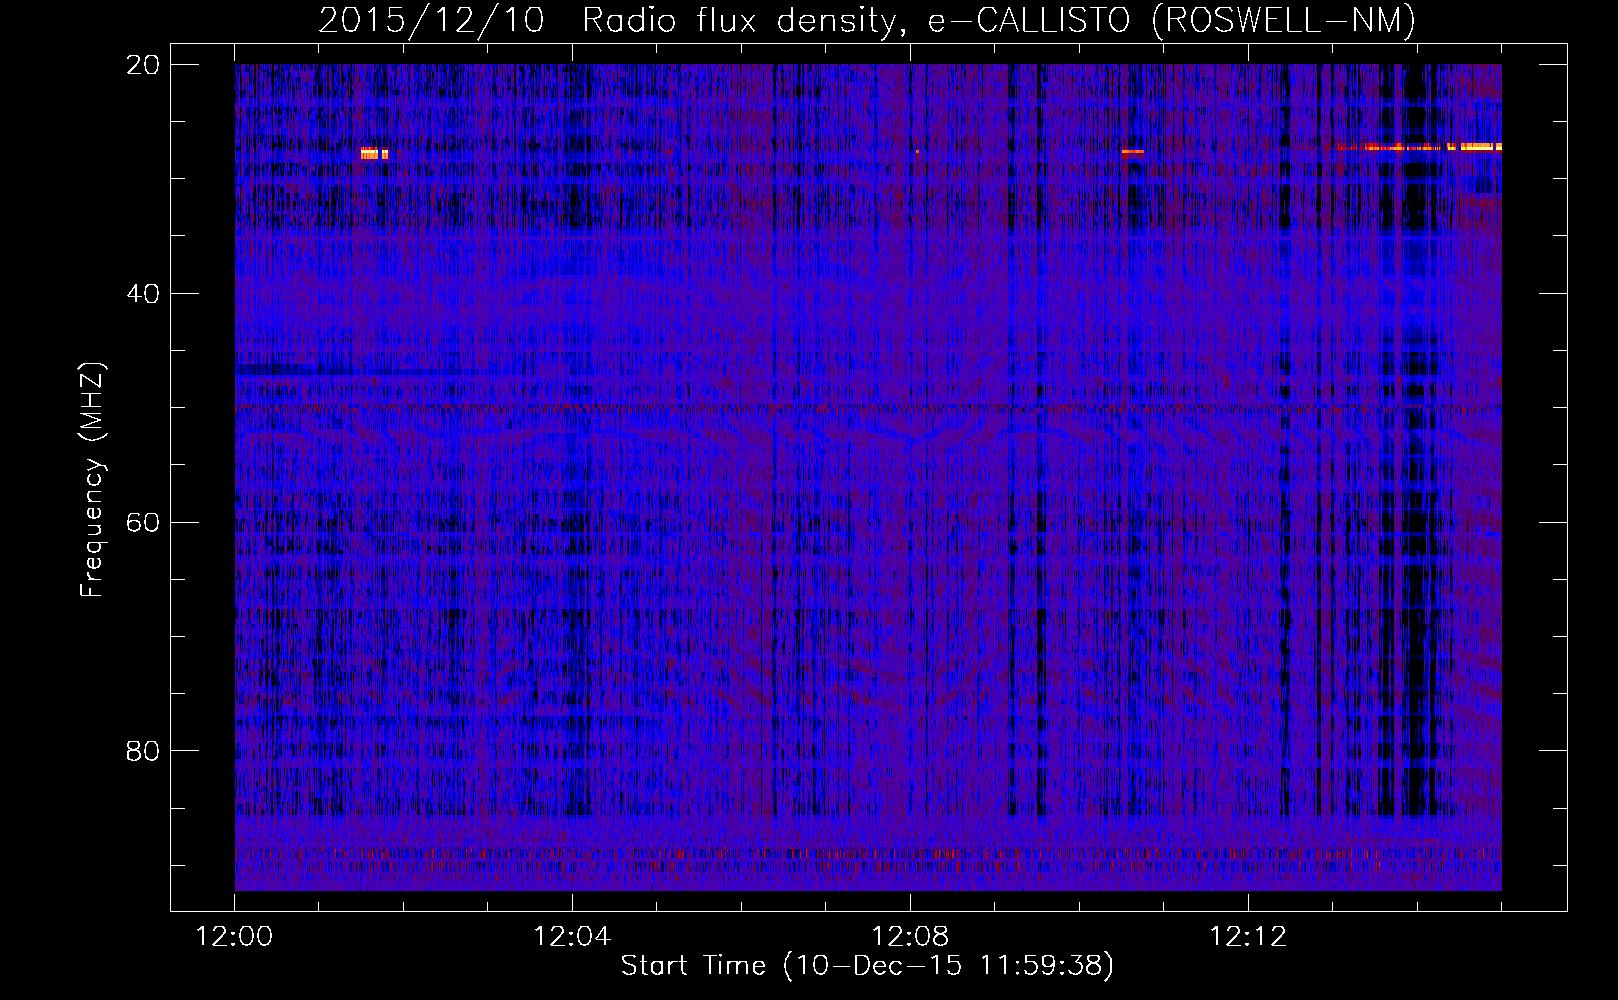The width and height of the screenshot is (1618, 1000).
Task: Click the '12:12' time tick label
Action: pyautogui.click(x=1248, y=937)
